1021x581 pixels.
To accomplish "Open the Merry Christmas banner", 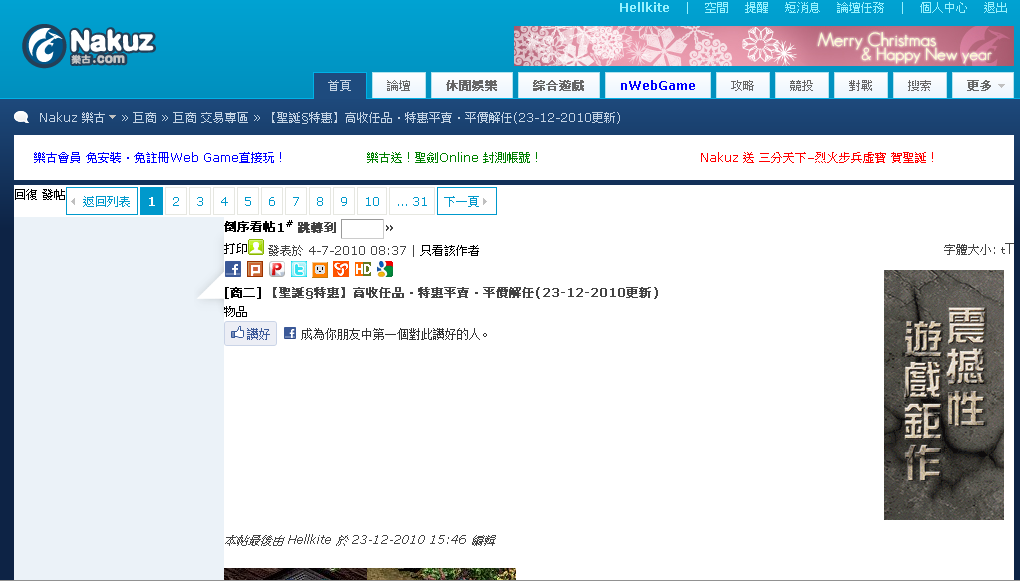I will tap(763, 46).
